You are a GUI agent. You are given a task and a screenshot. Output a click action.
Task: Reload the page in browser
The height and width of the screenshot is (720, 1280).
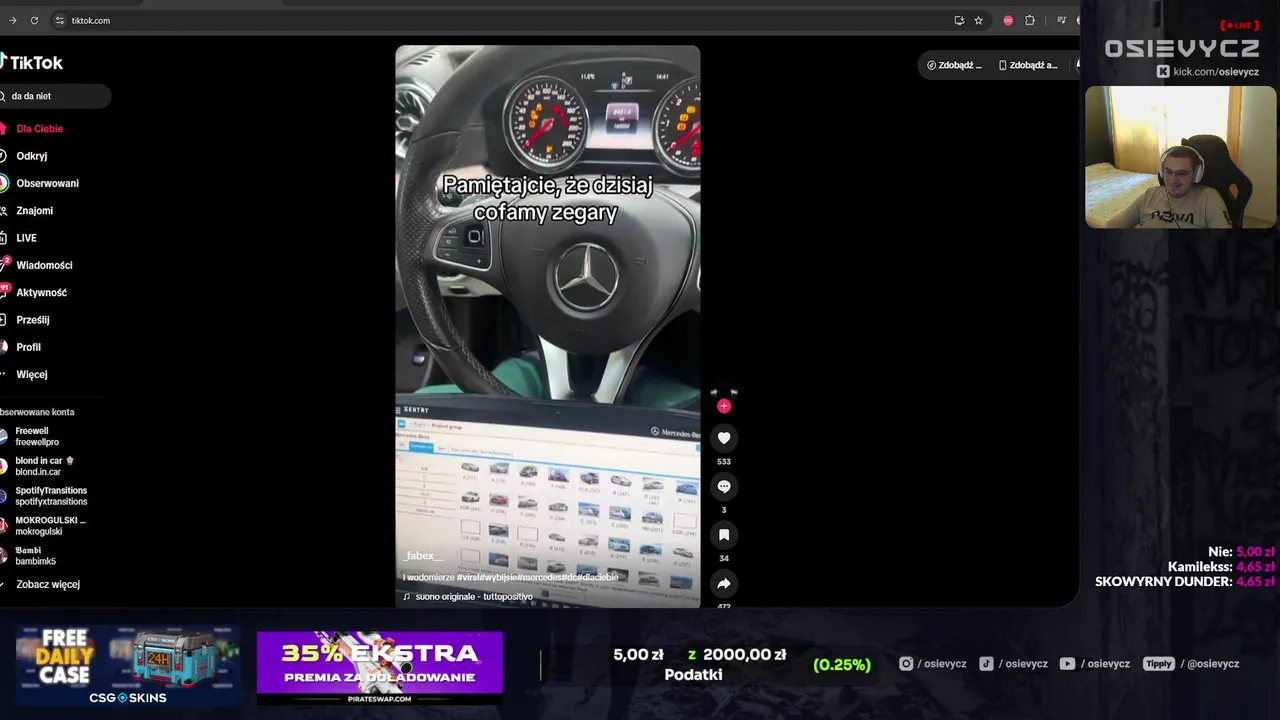pyautogui.click(x=34, y=20)
